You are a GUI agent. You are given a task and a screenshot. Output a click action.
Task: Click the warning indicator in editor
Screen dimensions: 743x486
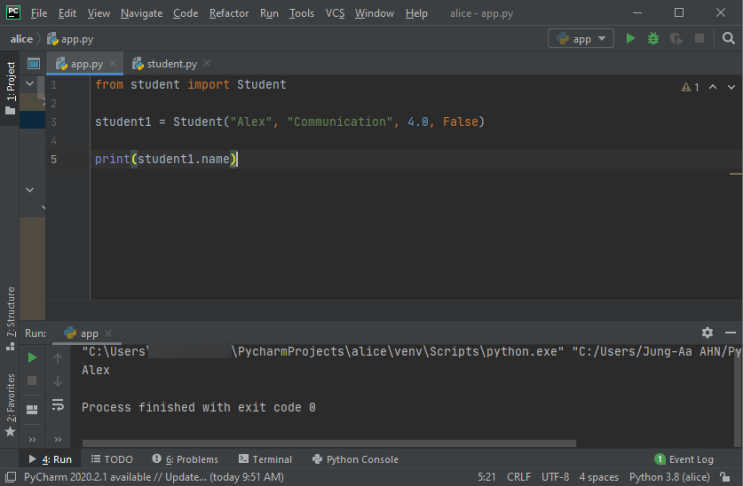click(x=690, y=87)
